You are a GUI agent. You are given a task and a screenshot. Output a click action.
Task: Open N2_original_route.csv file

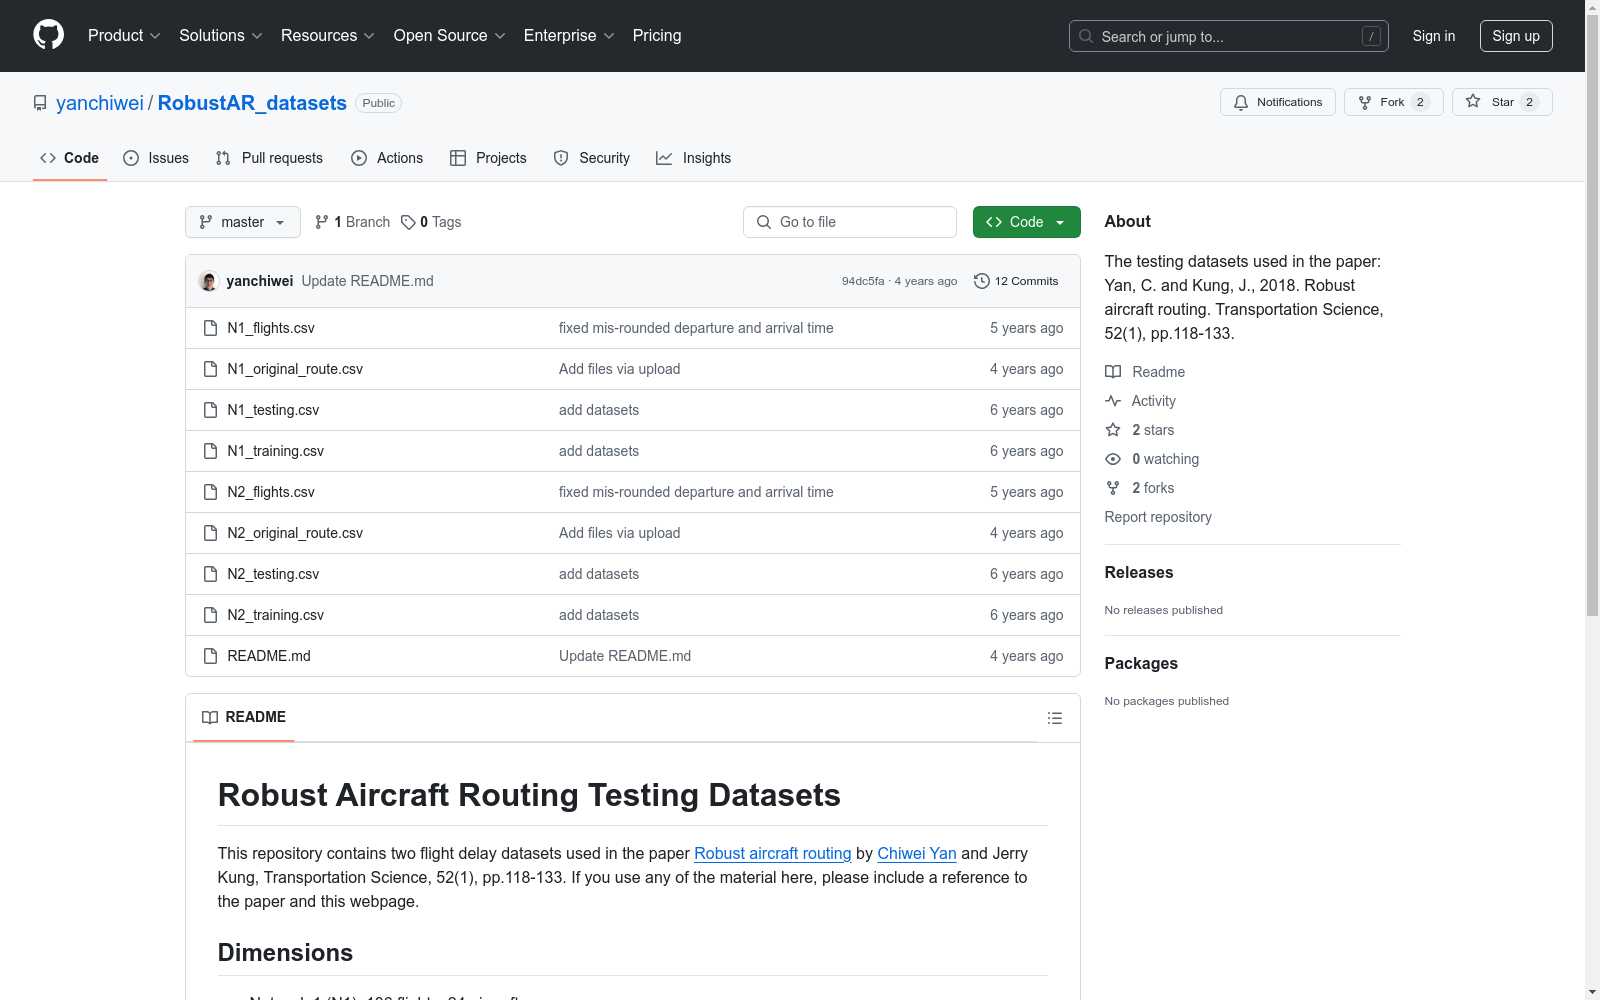(x=295, y=533)
